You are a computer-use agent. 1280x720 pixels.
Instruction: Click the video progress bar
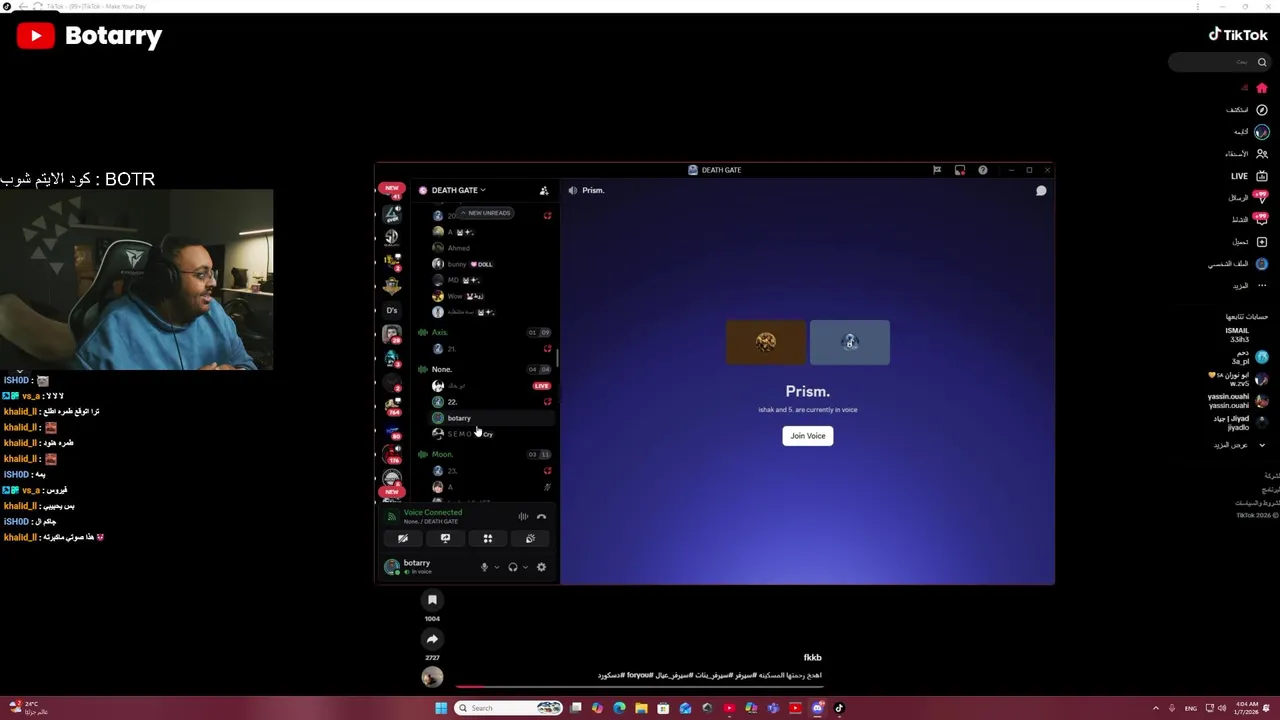tap(638, 687)
